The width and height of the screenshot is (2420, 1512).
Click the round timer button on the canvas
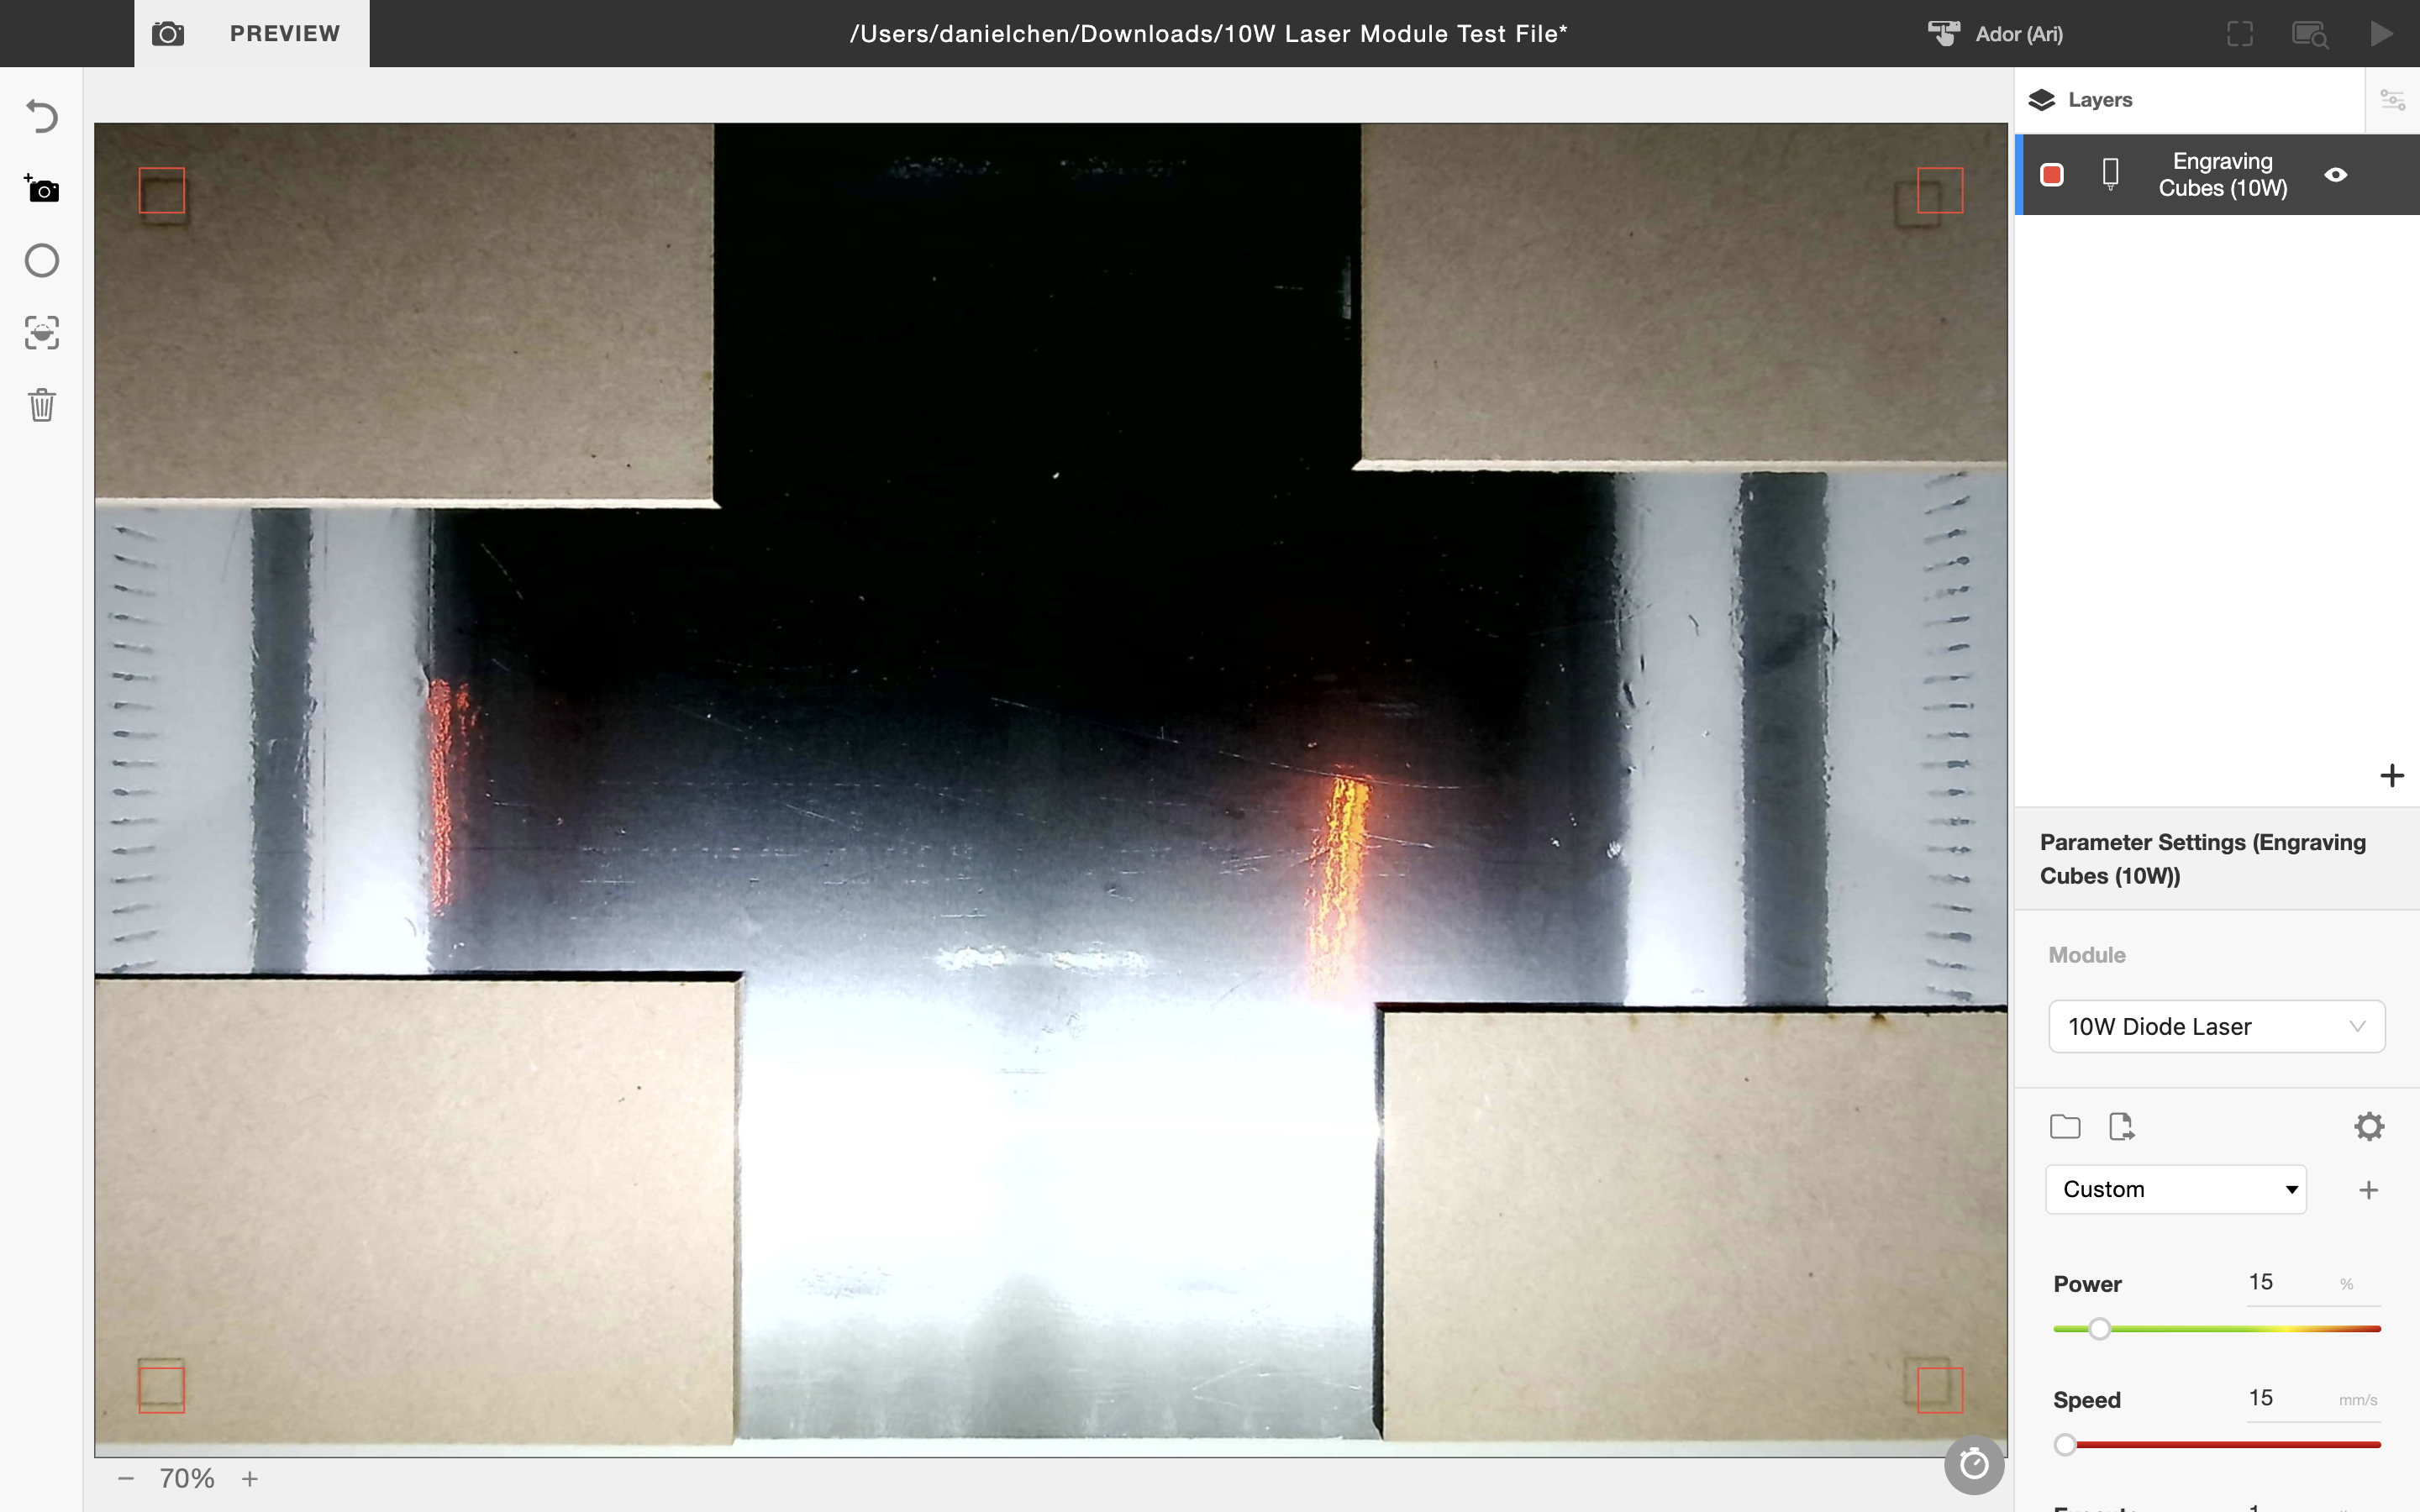coord(1974,1465)
